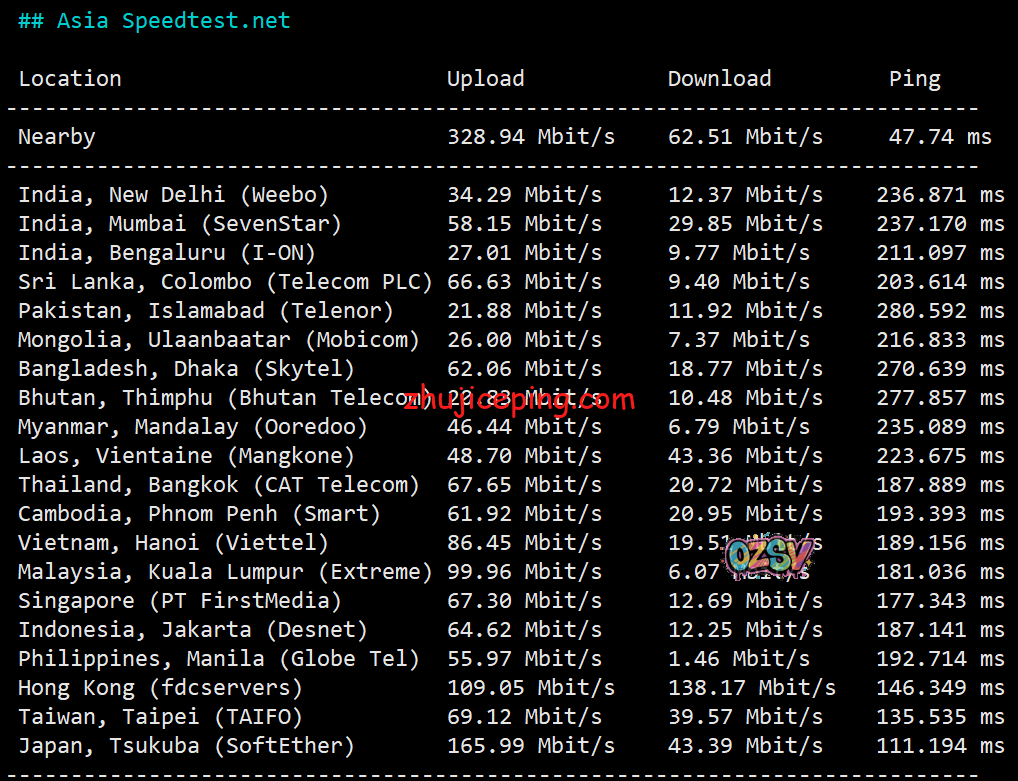The image size is (1018, 781).
Task: Select the Ping column header
Action: [x=914, y=79]
